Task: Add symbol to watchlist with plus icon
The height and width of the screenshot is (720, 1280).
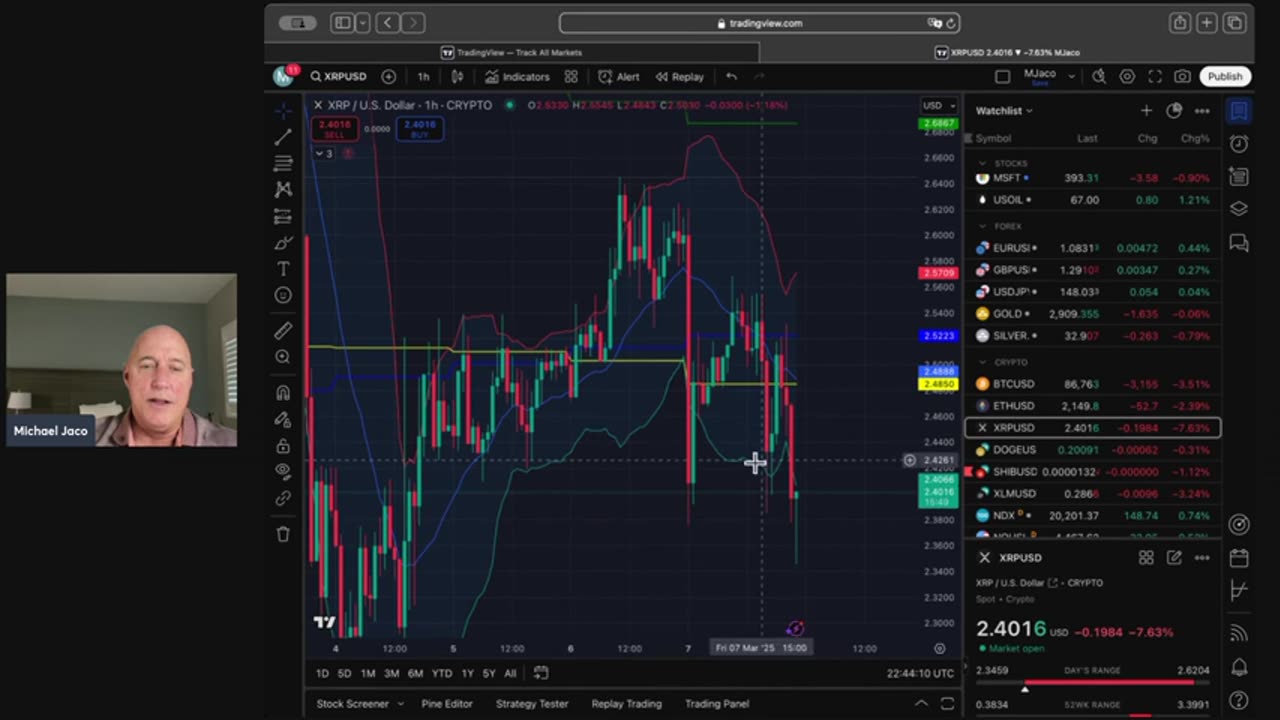Action: [x=1146, y=111]
